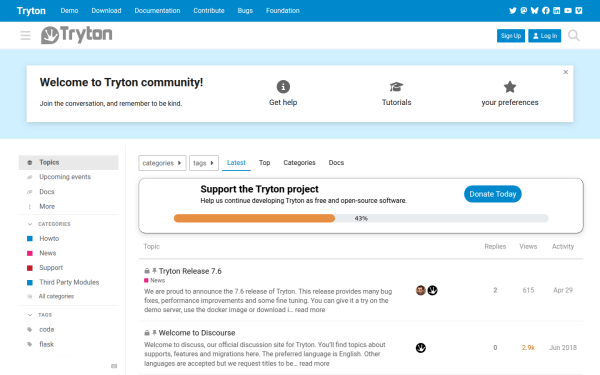Open Download in top navigation
The height and width of the screenshot is (375, 600).
[106, 11]
